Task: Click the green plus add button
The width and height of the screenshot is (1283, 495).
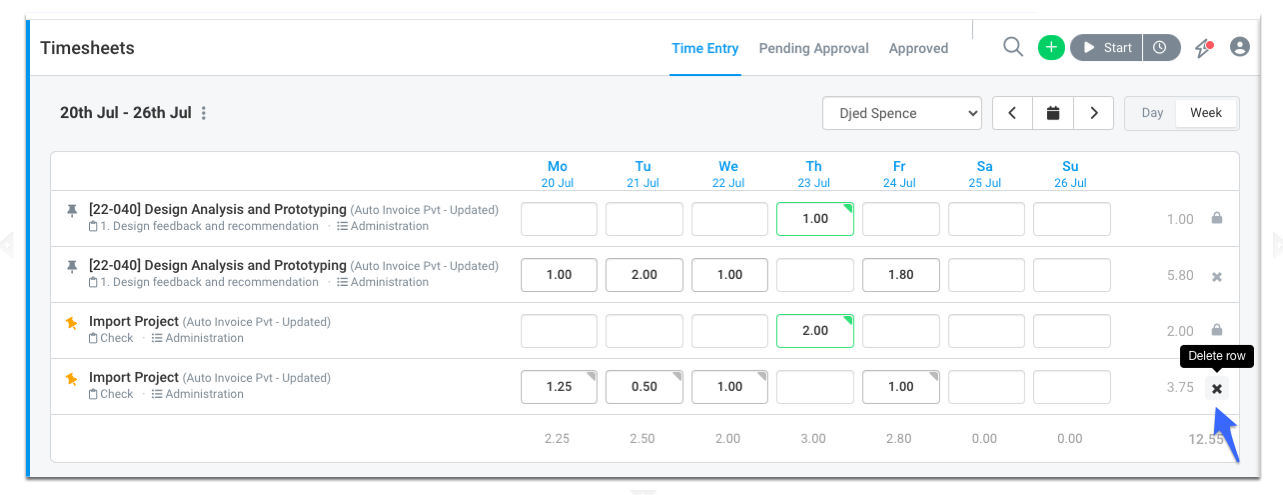Action: click(1051, 47)
